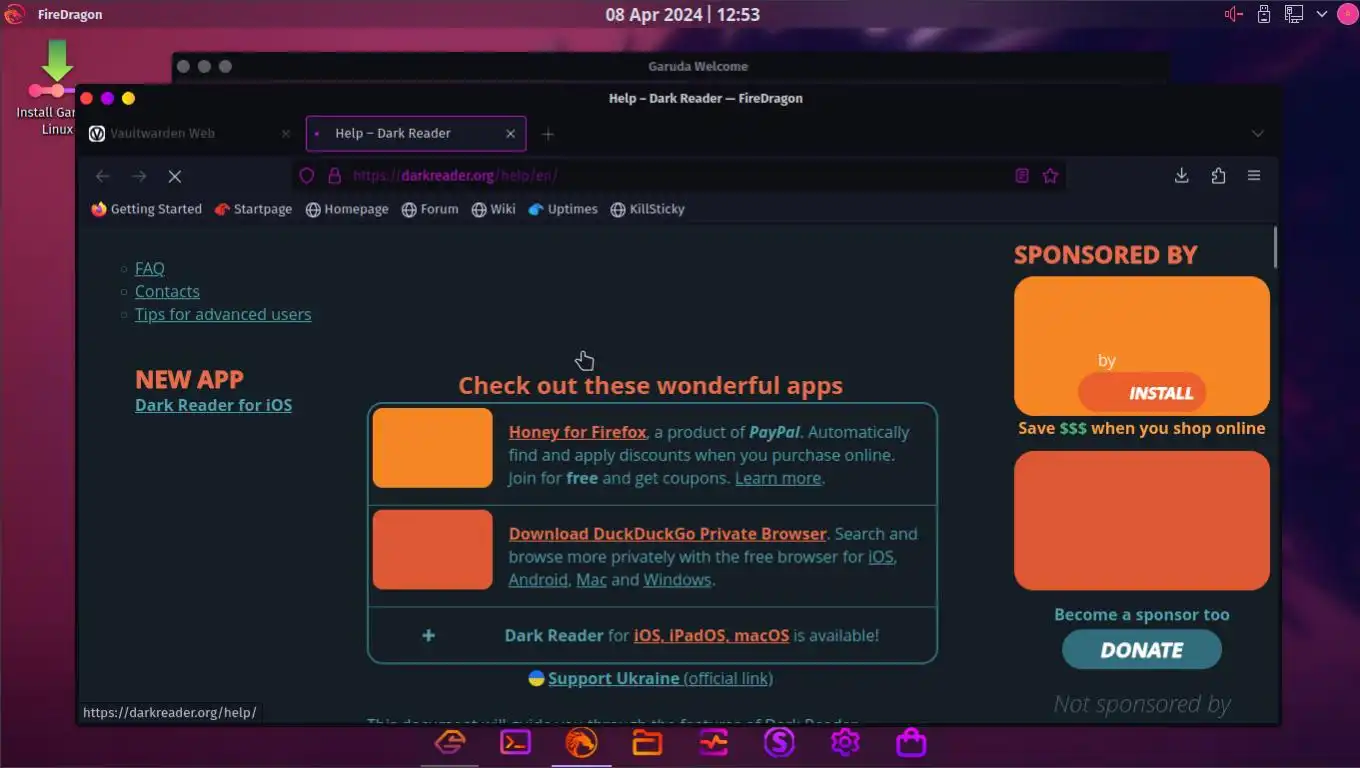Viewport: 1360px width, 768px height.
Task: Switch to the Vaultwarden Web tab
Action: point(190,133)
